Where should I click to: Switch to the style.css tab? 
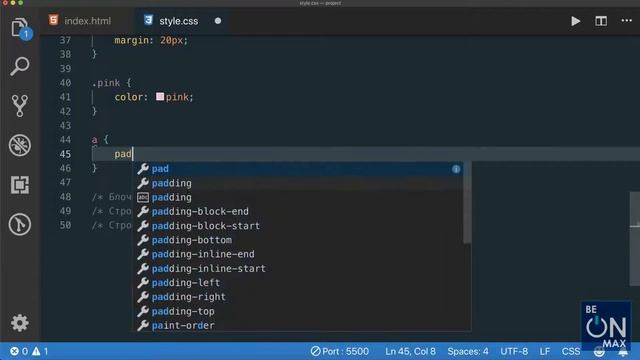click(x=178, y=21)
